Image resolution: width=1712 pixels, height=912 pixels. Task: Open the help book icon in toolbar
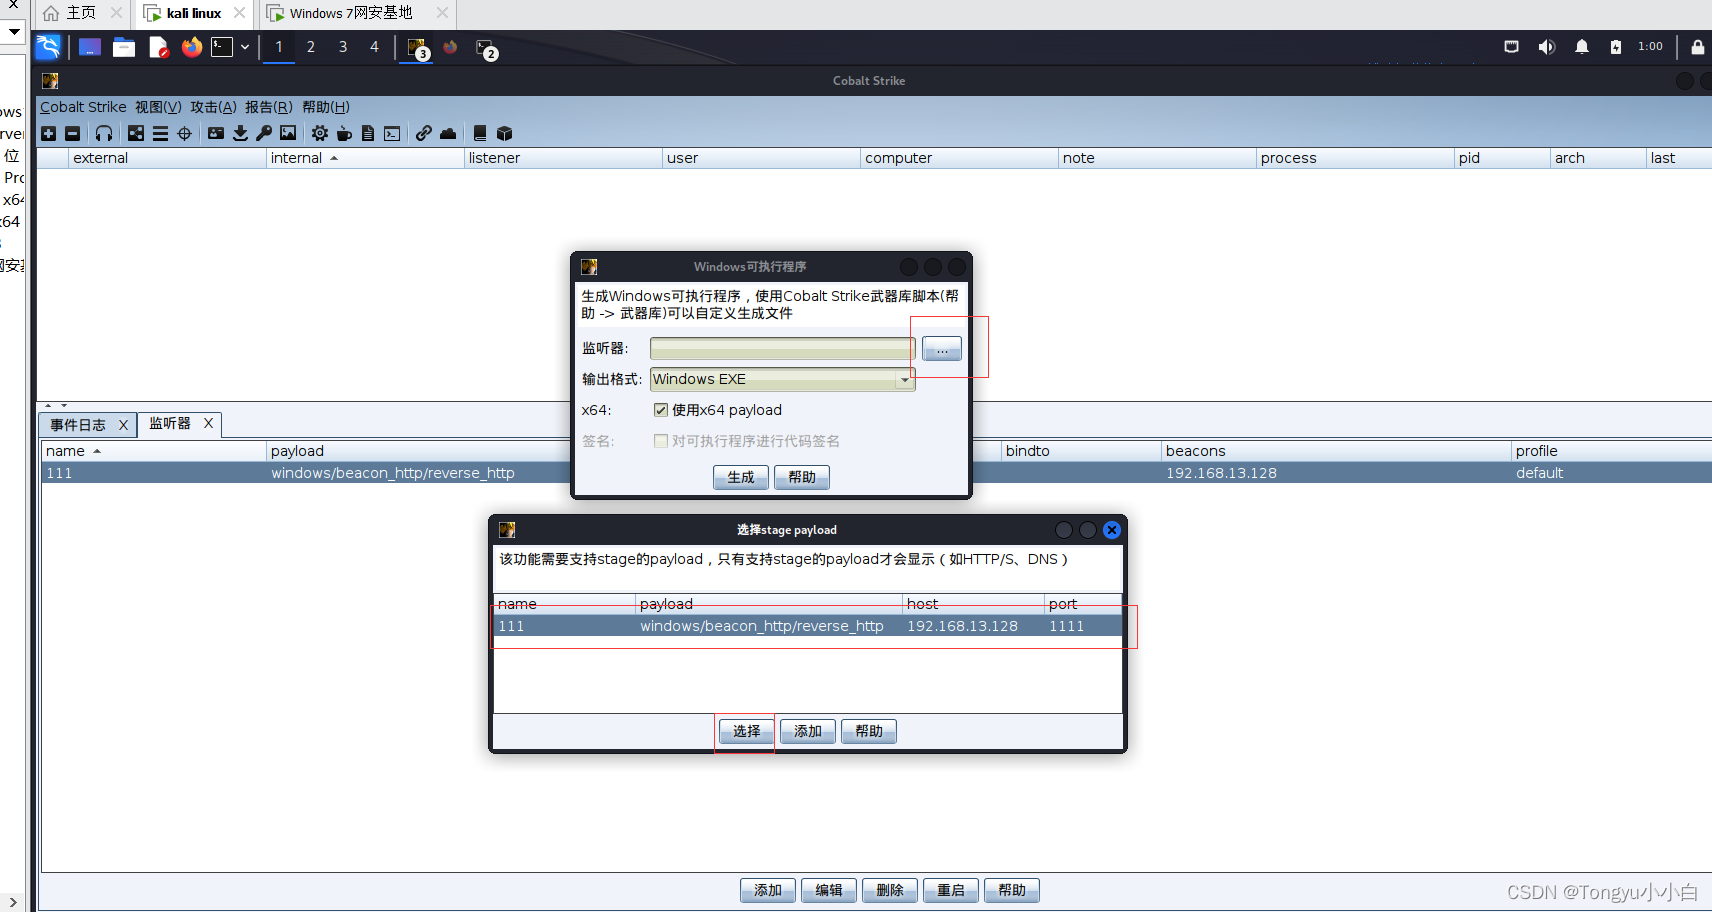(x=480, y=133)
